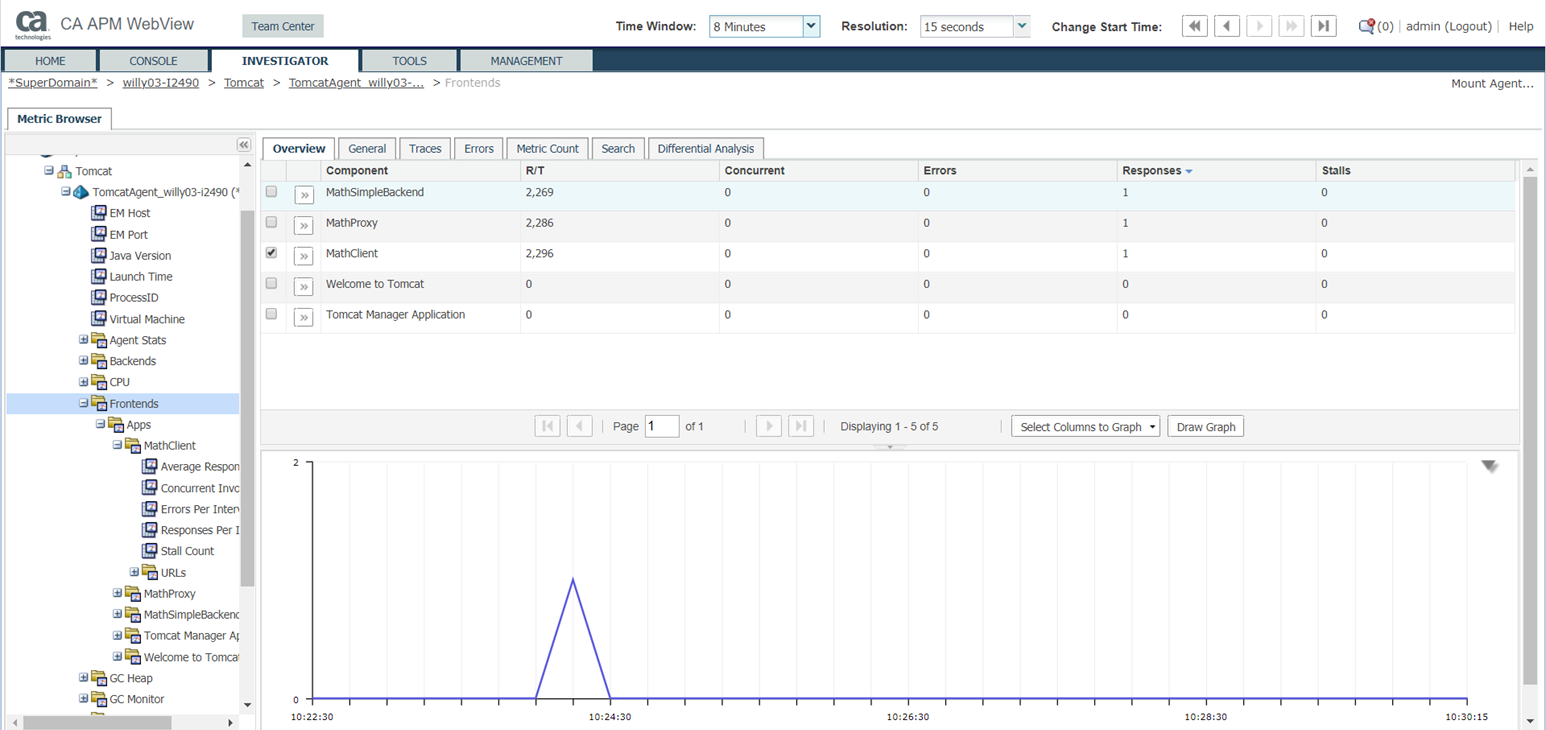Click the Errors Per Interval metric icon
Viewport: 1546px width, 730px height.
pyautogui.click(x=150, y=509)
